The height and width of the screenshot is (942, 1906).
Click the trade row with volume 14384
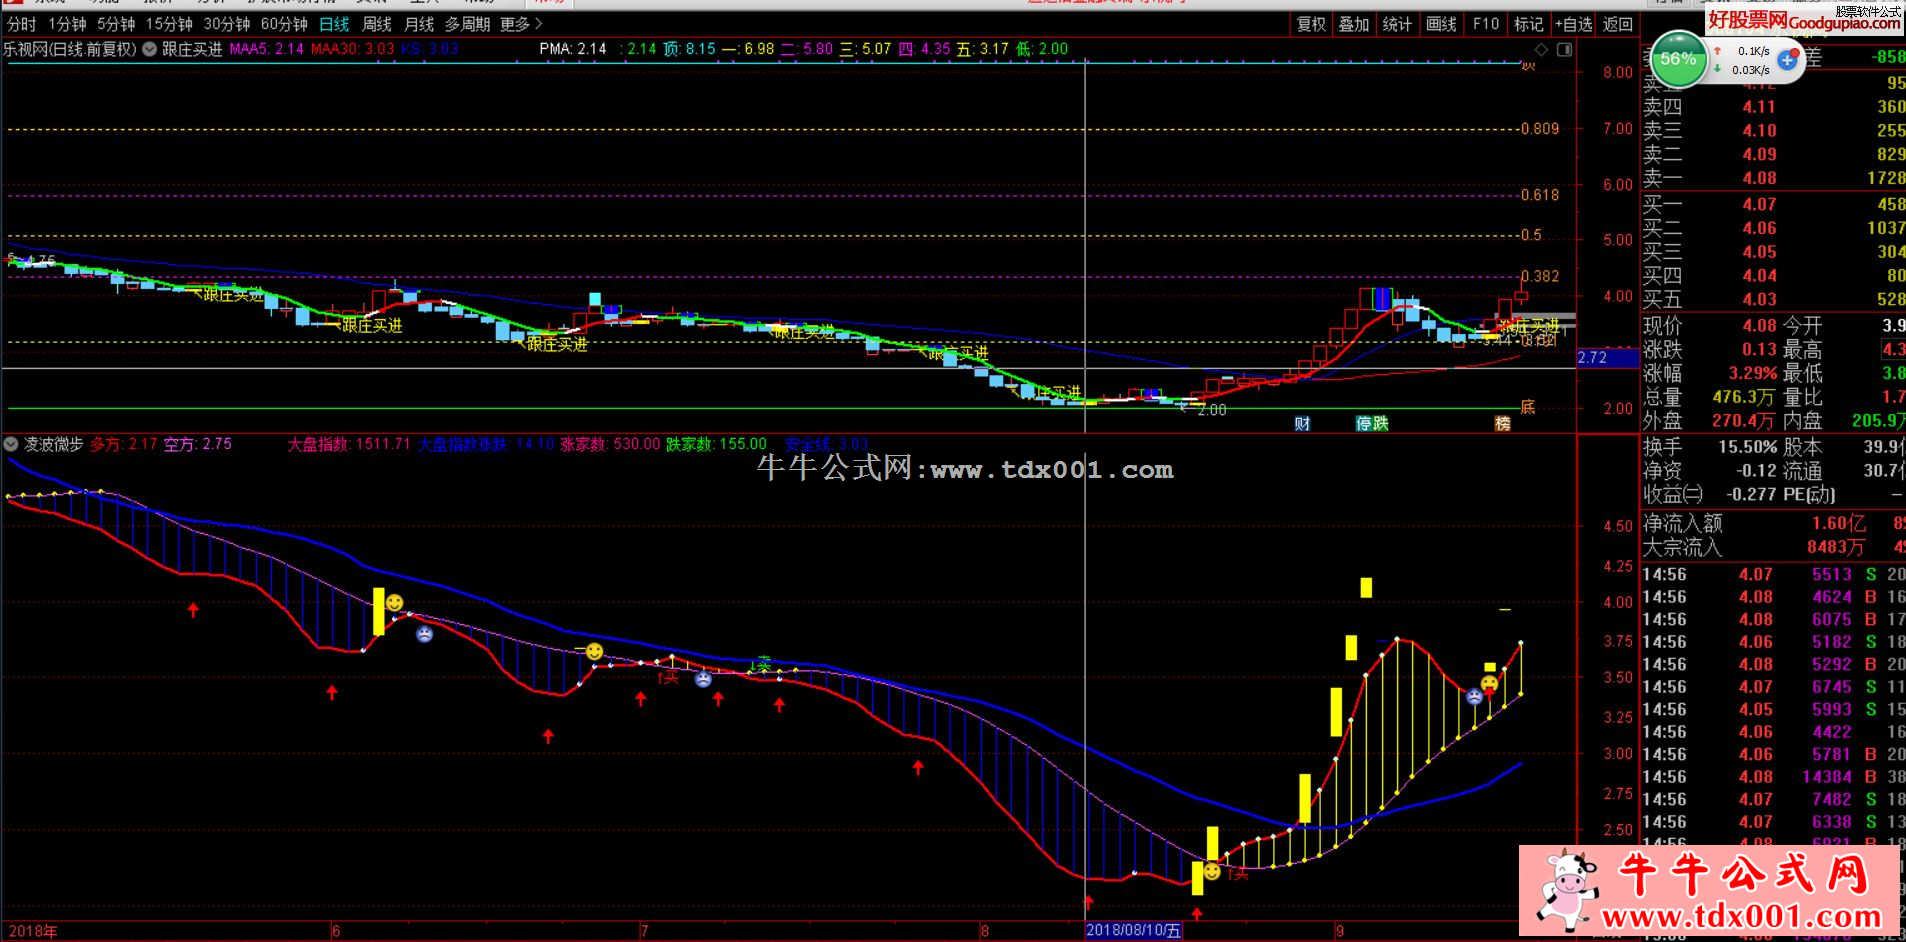(x=1773, y=777)
